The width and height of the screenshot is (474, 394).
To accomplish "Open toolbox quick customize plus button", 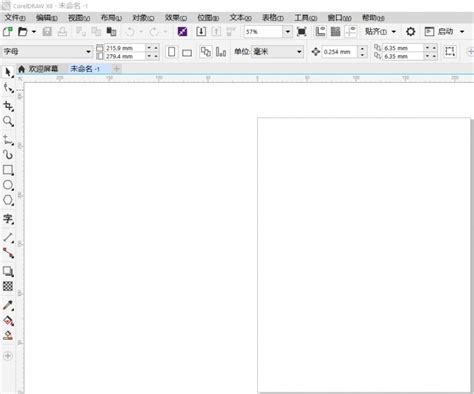I will click(8, 356).
